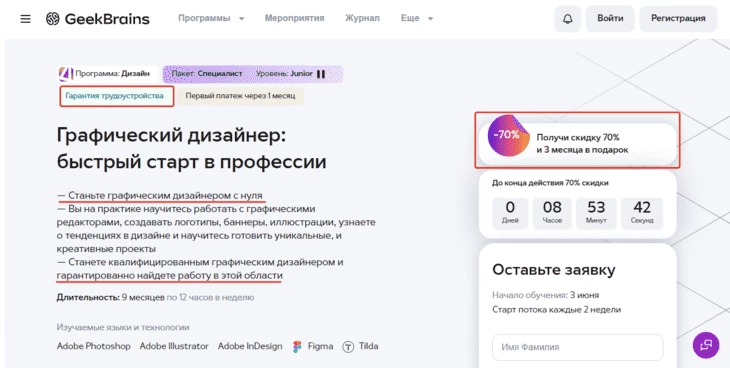Click До конца действия 70% скидки text
Viewport: 730px width, 368px height.
[550, 183]
